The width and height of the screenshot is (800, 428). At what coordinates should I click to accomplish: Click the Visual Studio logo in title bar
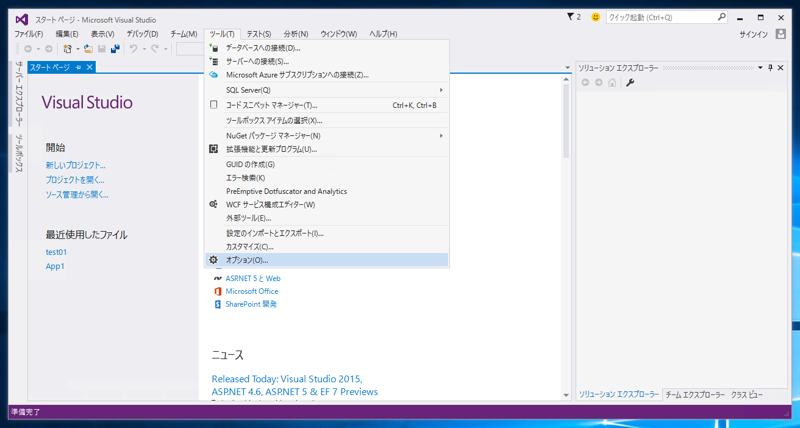(x=21, y=19)
